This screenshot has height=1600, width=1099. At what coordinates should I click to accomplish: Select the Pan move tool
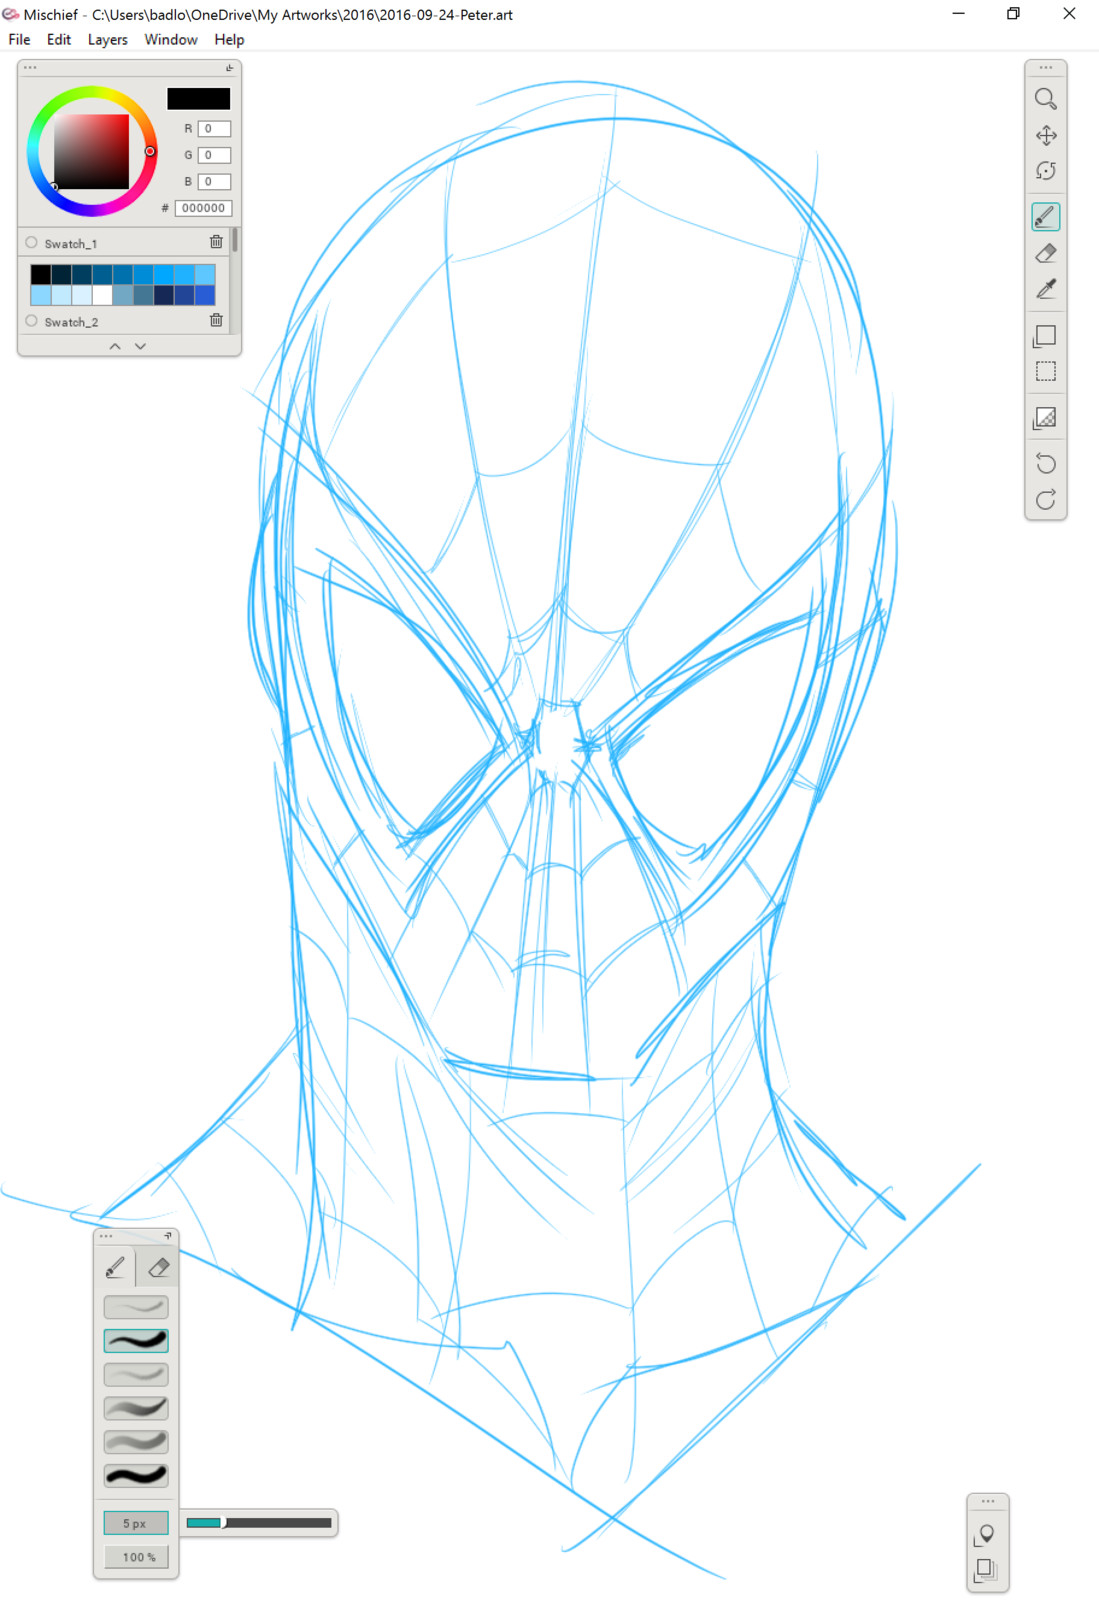(x=1046, y=135)
